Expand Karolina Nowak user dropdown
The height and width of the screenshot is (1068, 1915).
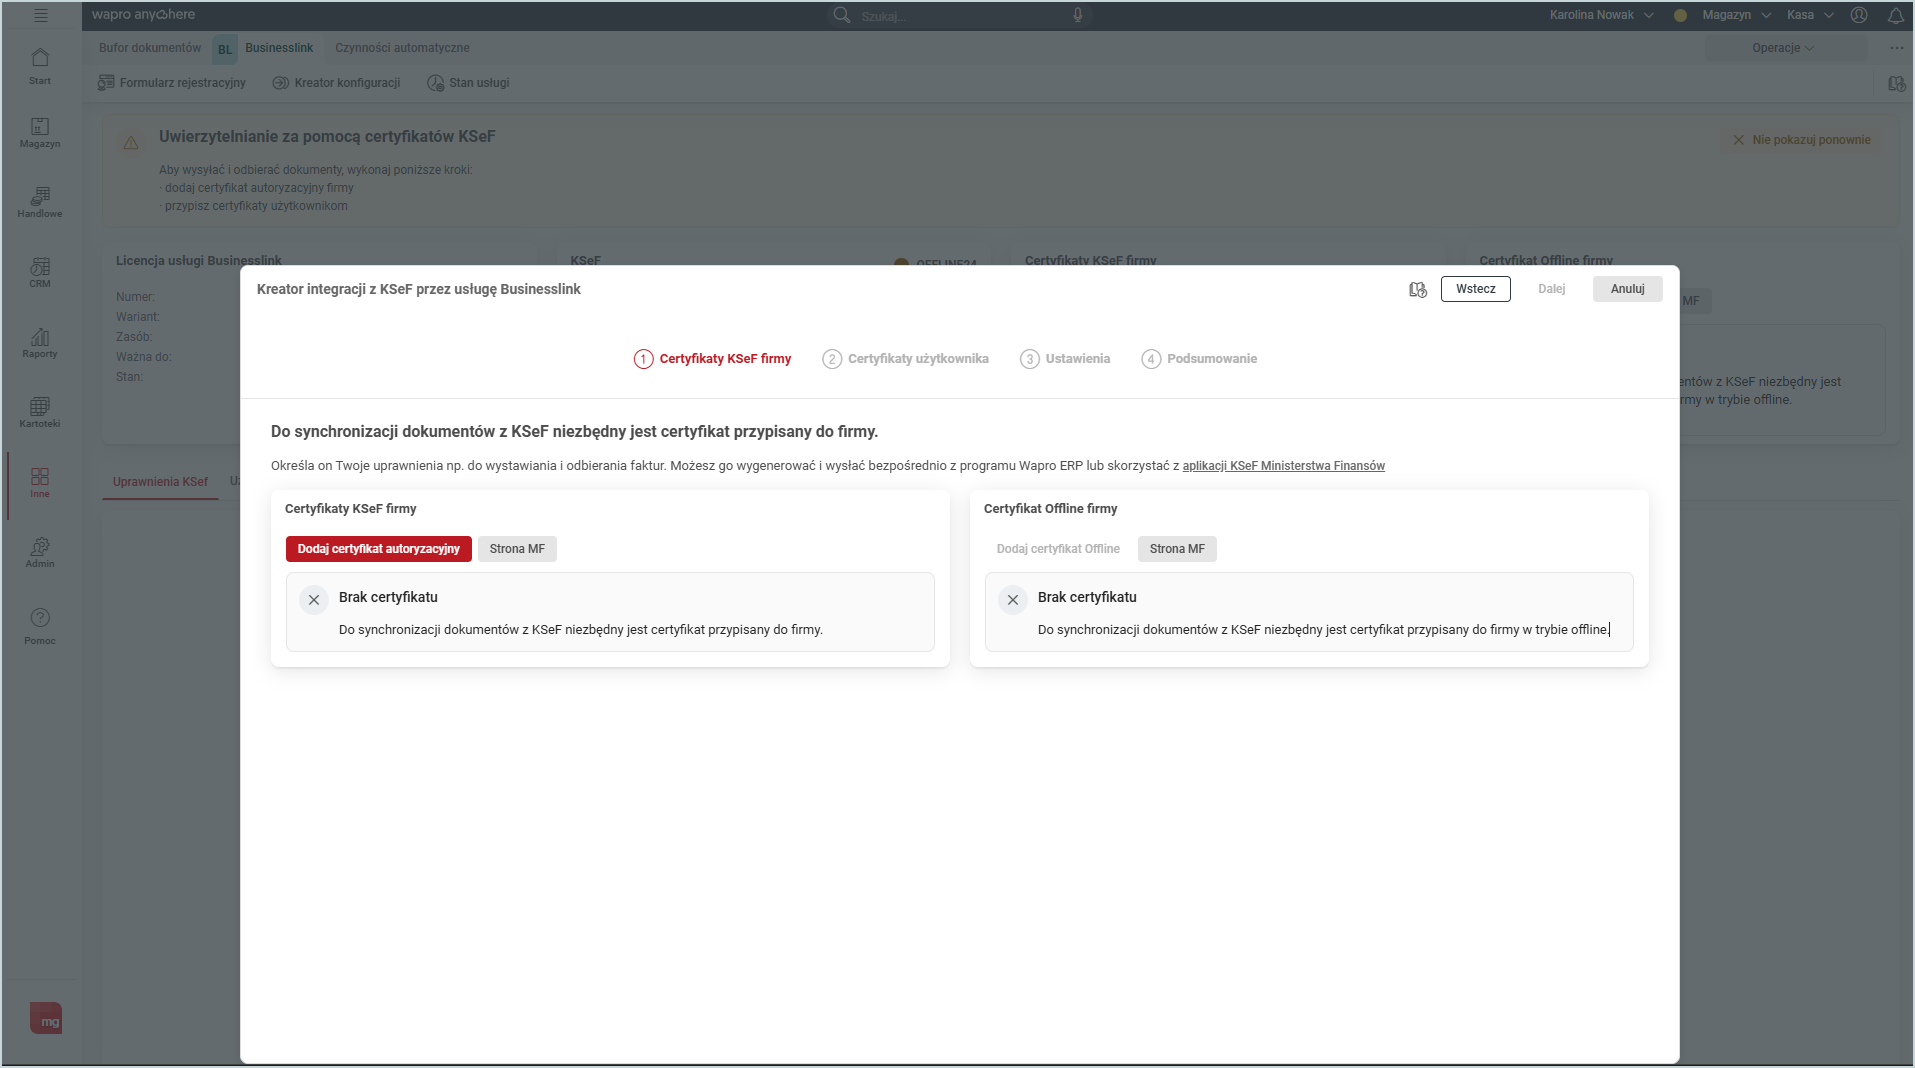click(x=1601, y=15)
